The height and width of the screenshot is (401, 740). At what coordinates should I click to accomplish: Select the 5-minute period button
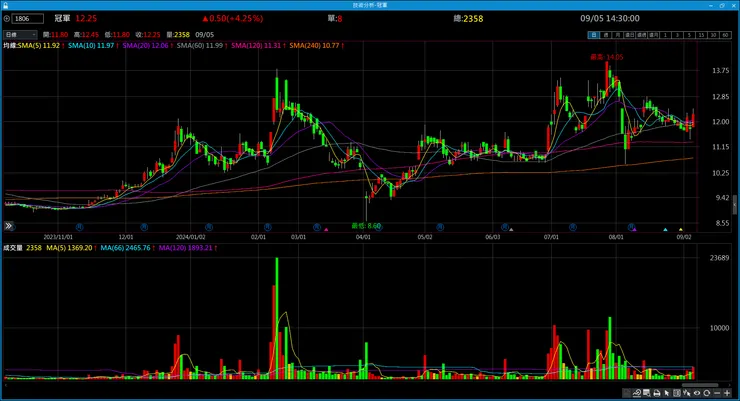690,35
